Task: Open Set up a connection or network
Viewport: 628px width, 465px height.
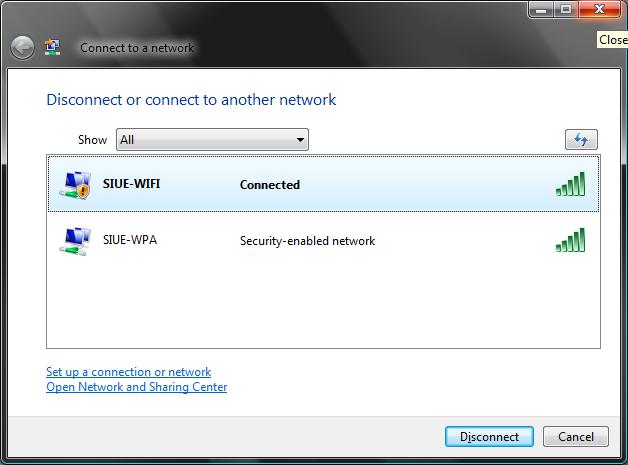Action: pos(128,372)
